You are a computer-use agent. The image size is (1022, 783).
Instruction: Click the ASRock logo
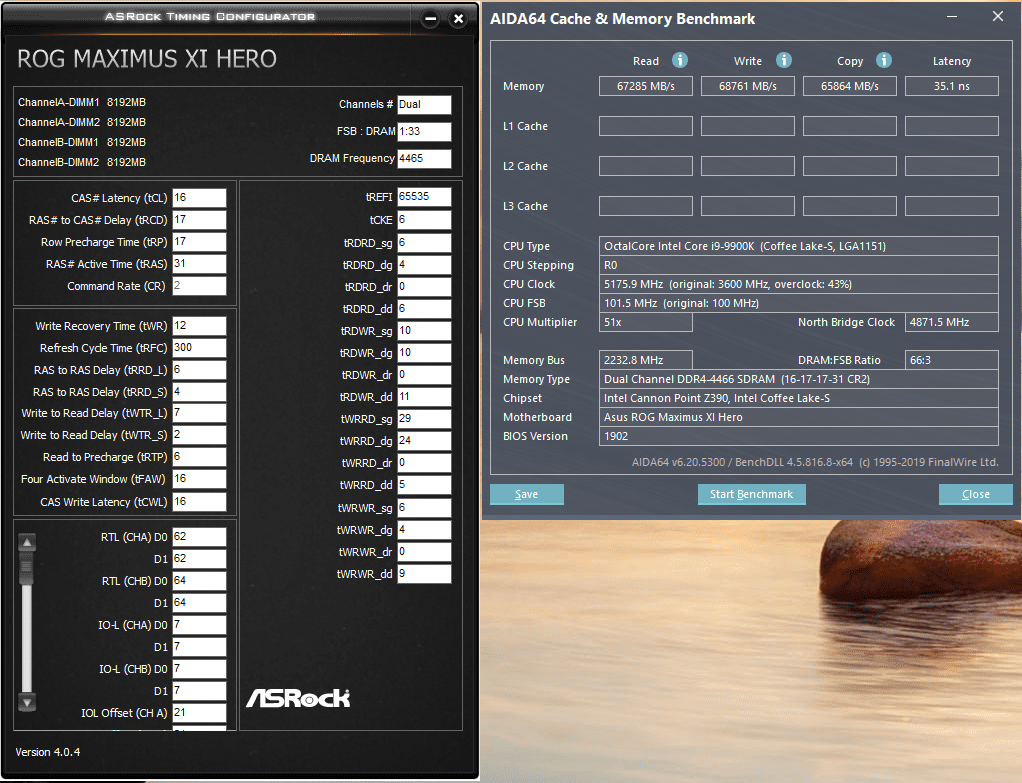pos(298,698)
